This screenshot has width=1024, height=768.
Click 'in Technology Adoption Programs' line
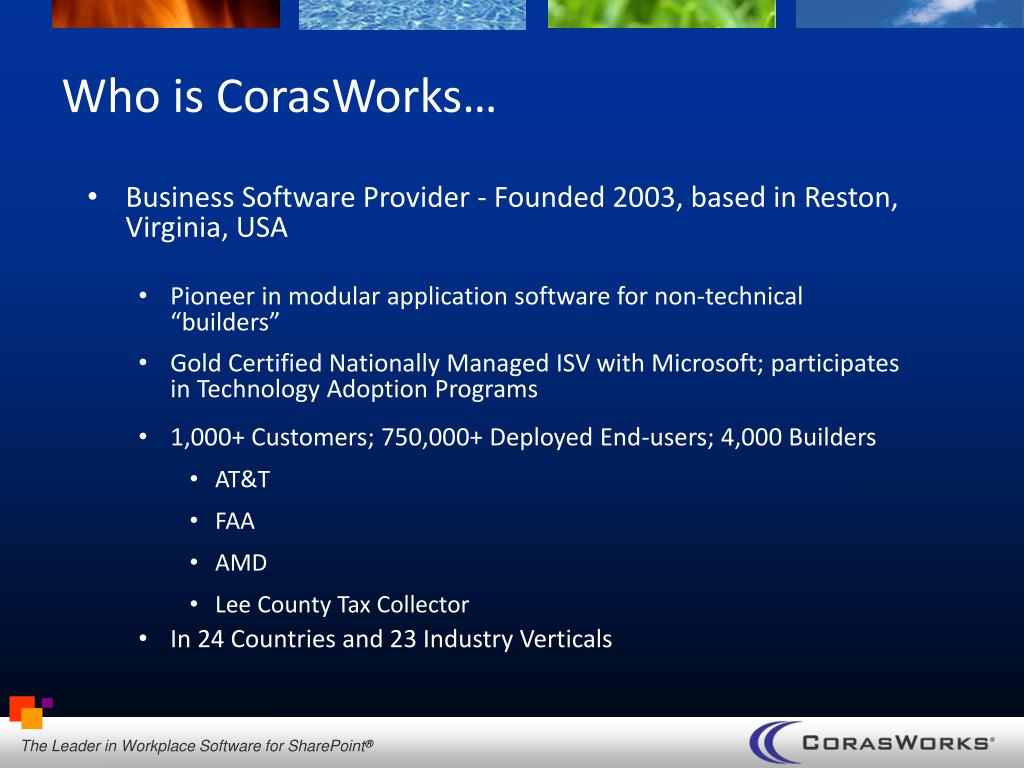[x=354, y=389]
